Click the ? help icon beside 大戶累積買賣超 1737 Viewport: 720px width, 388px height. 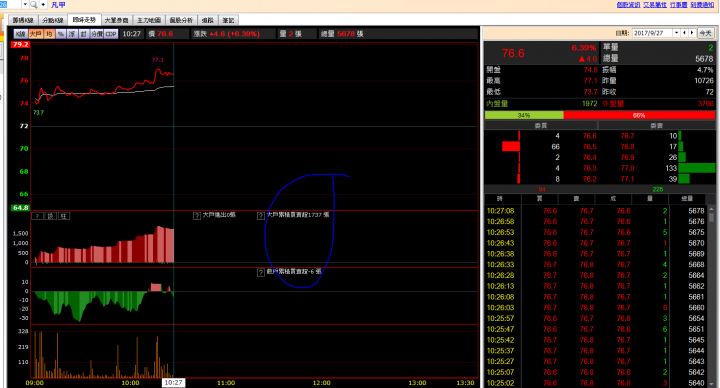tap(261, 215)
